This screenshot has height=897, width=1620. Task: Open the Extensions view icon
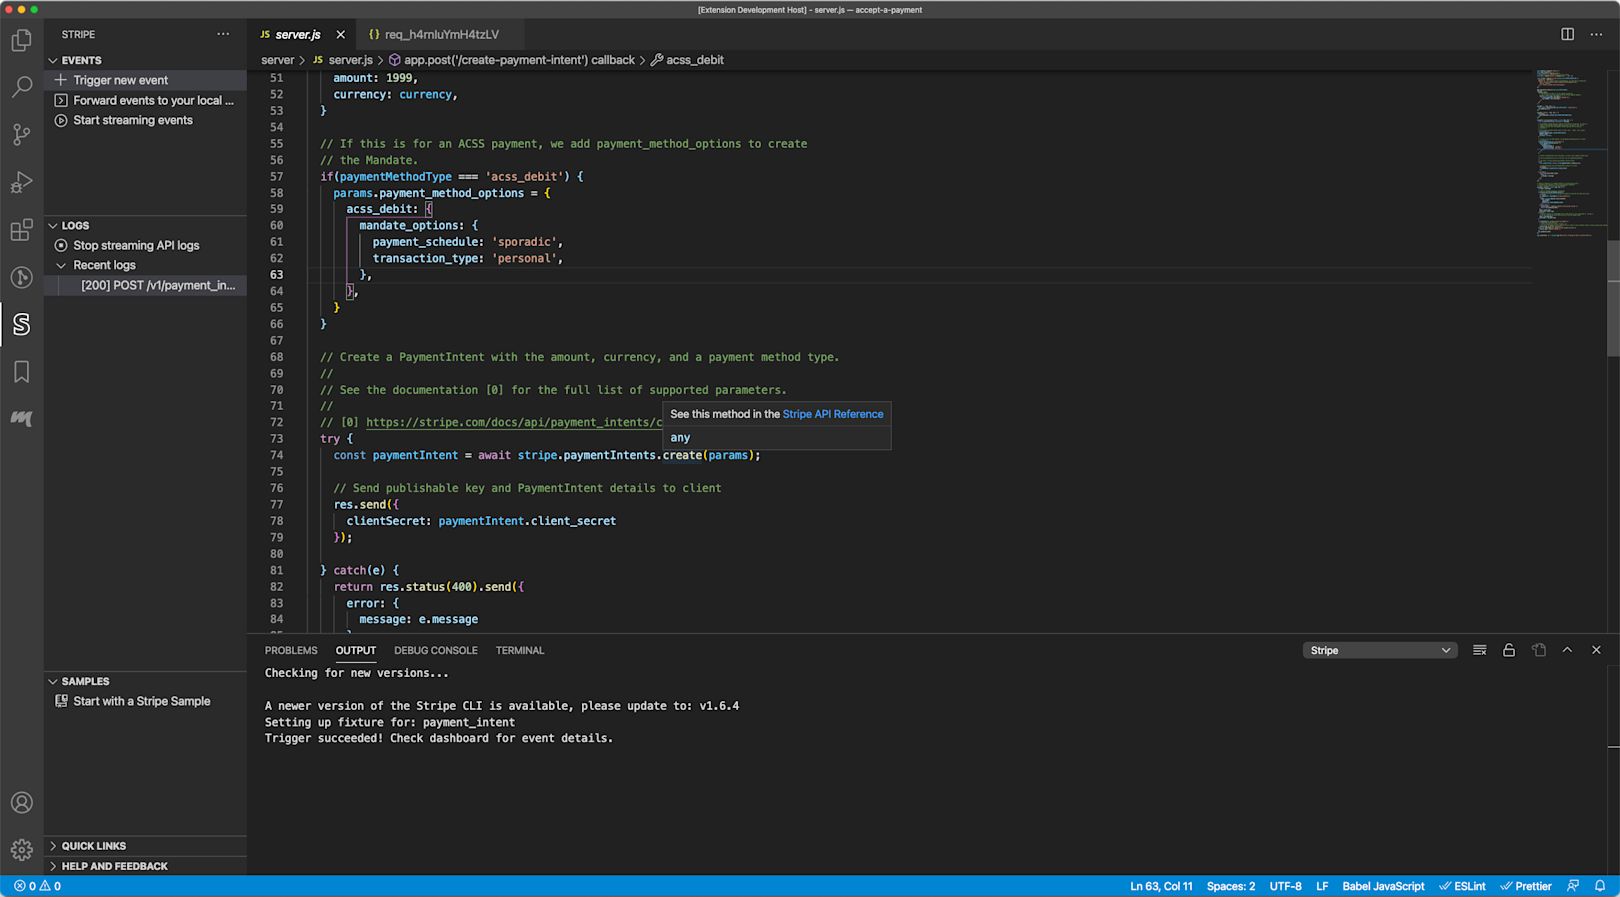21,230
